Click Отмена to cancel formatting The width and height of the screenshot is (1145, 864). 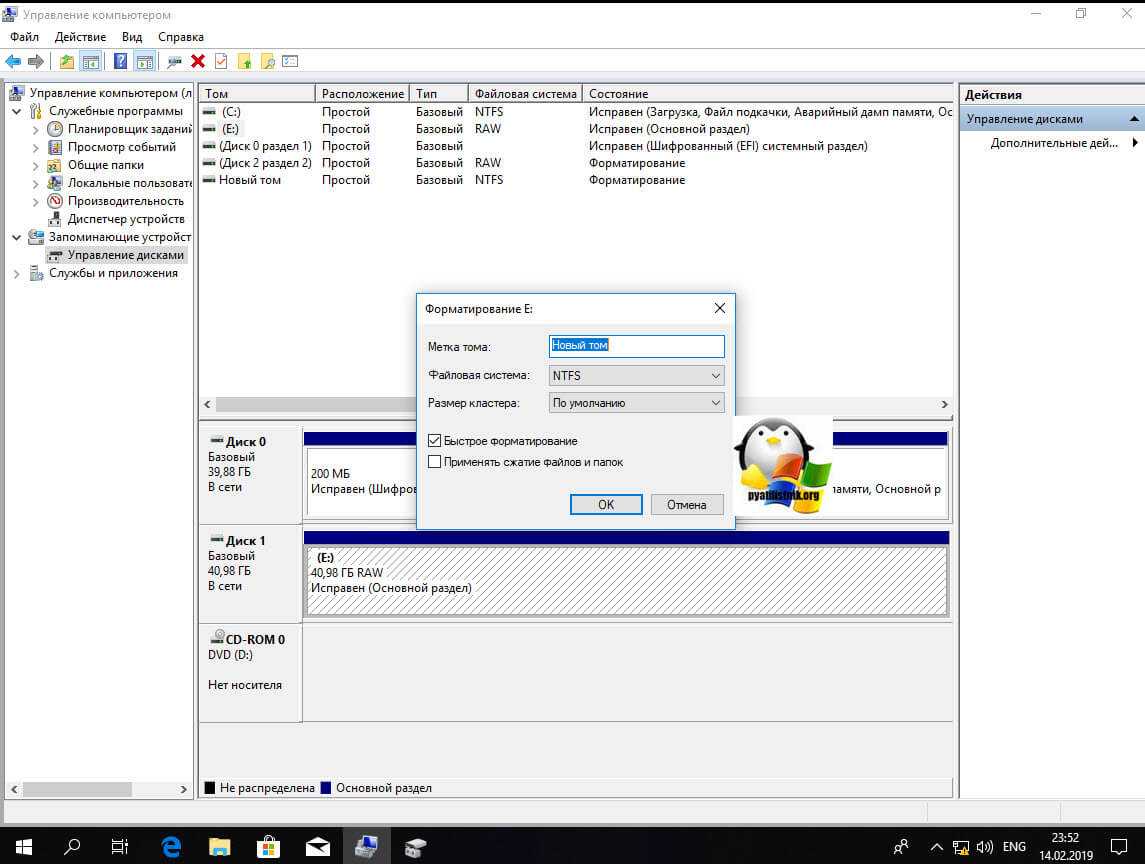tap(686, 505)
